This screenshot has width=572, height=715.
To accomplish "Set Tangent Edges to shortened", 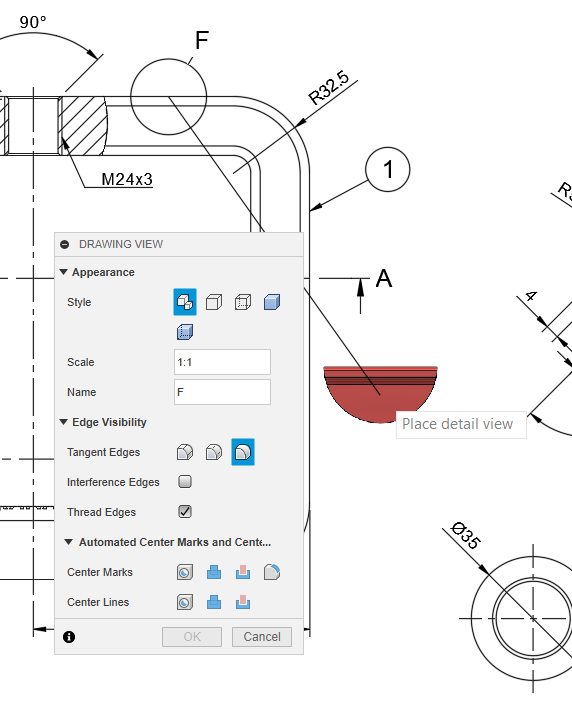I will point(214,452).
